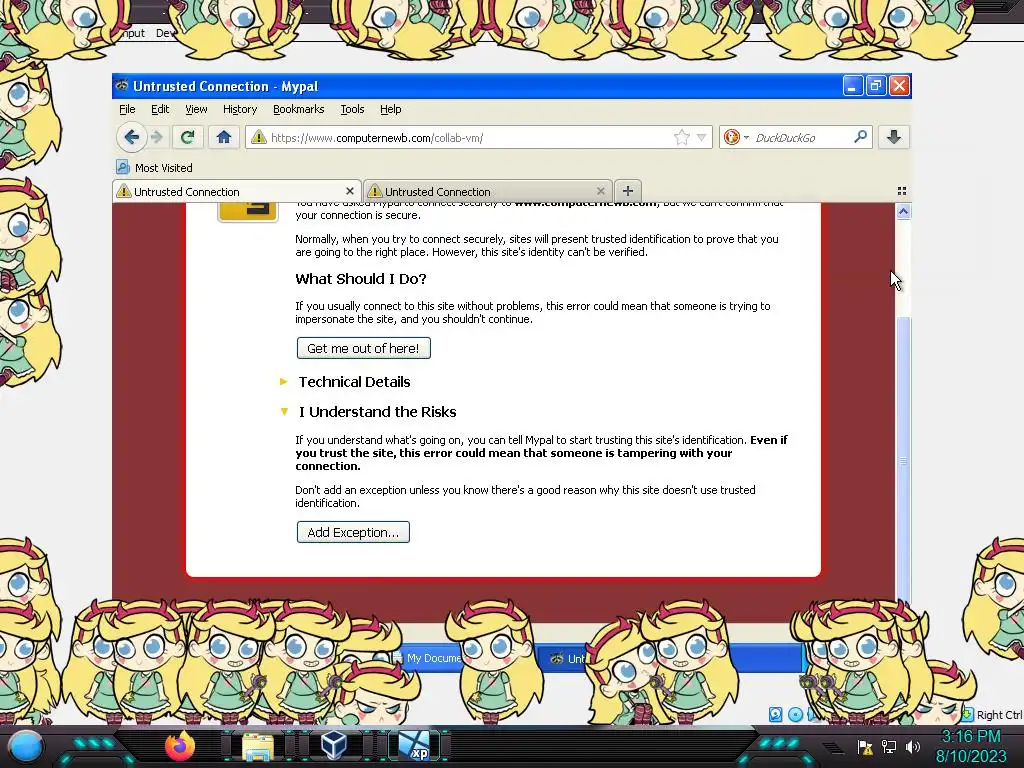Restore down the Mypal window
The width and height of the screenshot is (1024, 768).
pos(876,86)
